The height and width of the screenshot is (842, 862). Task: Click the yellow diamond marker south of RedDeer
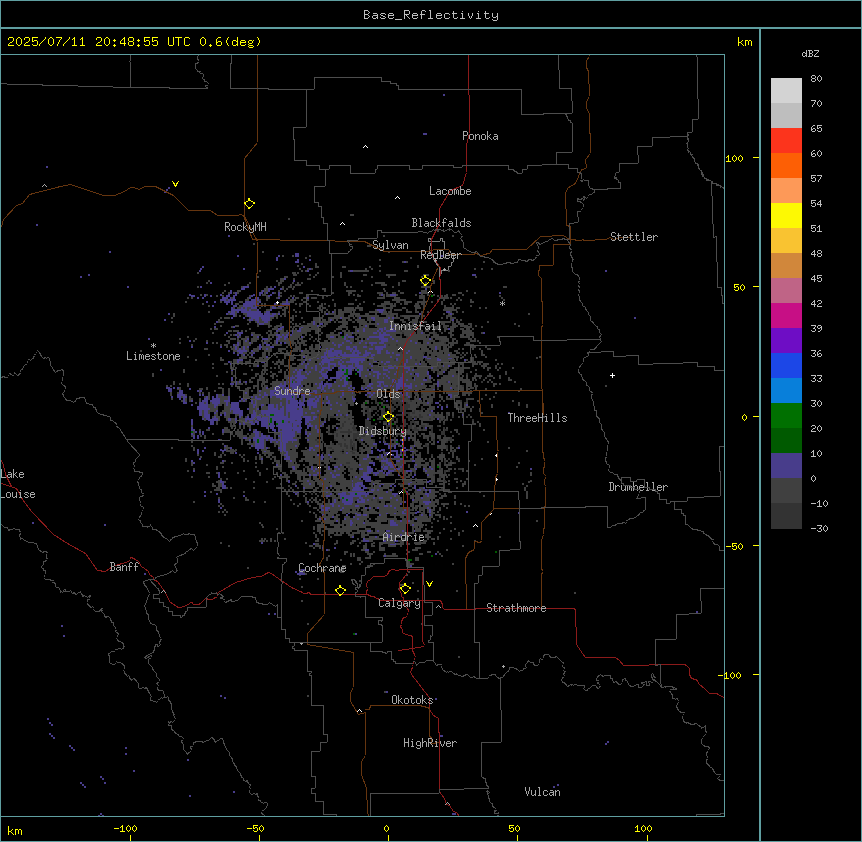tap(426, 281)
